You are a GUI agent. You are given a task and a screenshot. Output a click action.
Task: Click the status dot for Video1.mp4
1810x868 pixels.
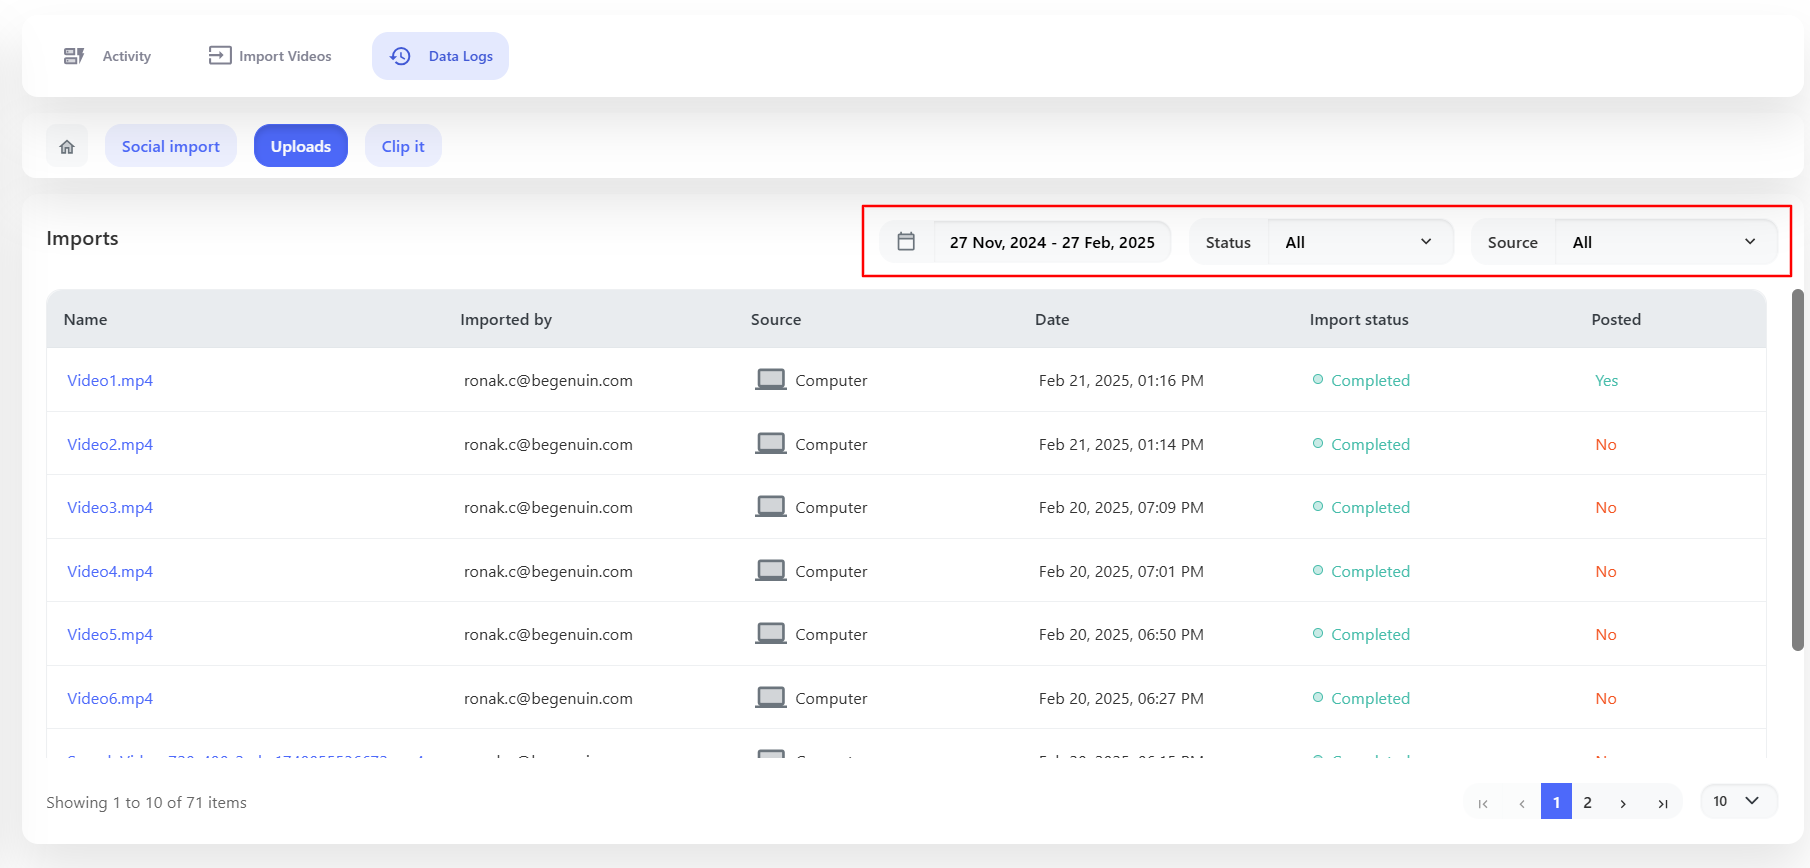(1318, 379)
